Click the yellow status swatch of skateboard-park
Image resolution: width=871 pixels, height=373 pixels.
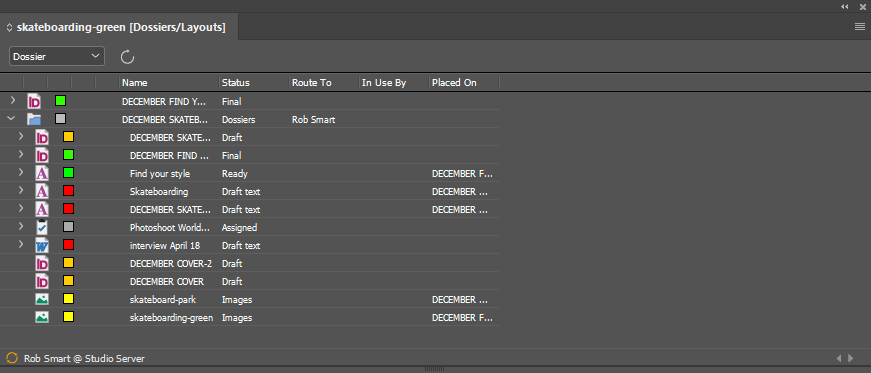68,299
